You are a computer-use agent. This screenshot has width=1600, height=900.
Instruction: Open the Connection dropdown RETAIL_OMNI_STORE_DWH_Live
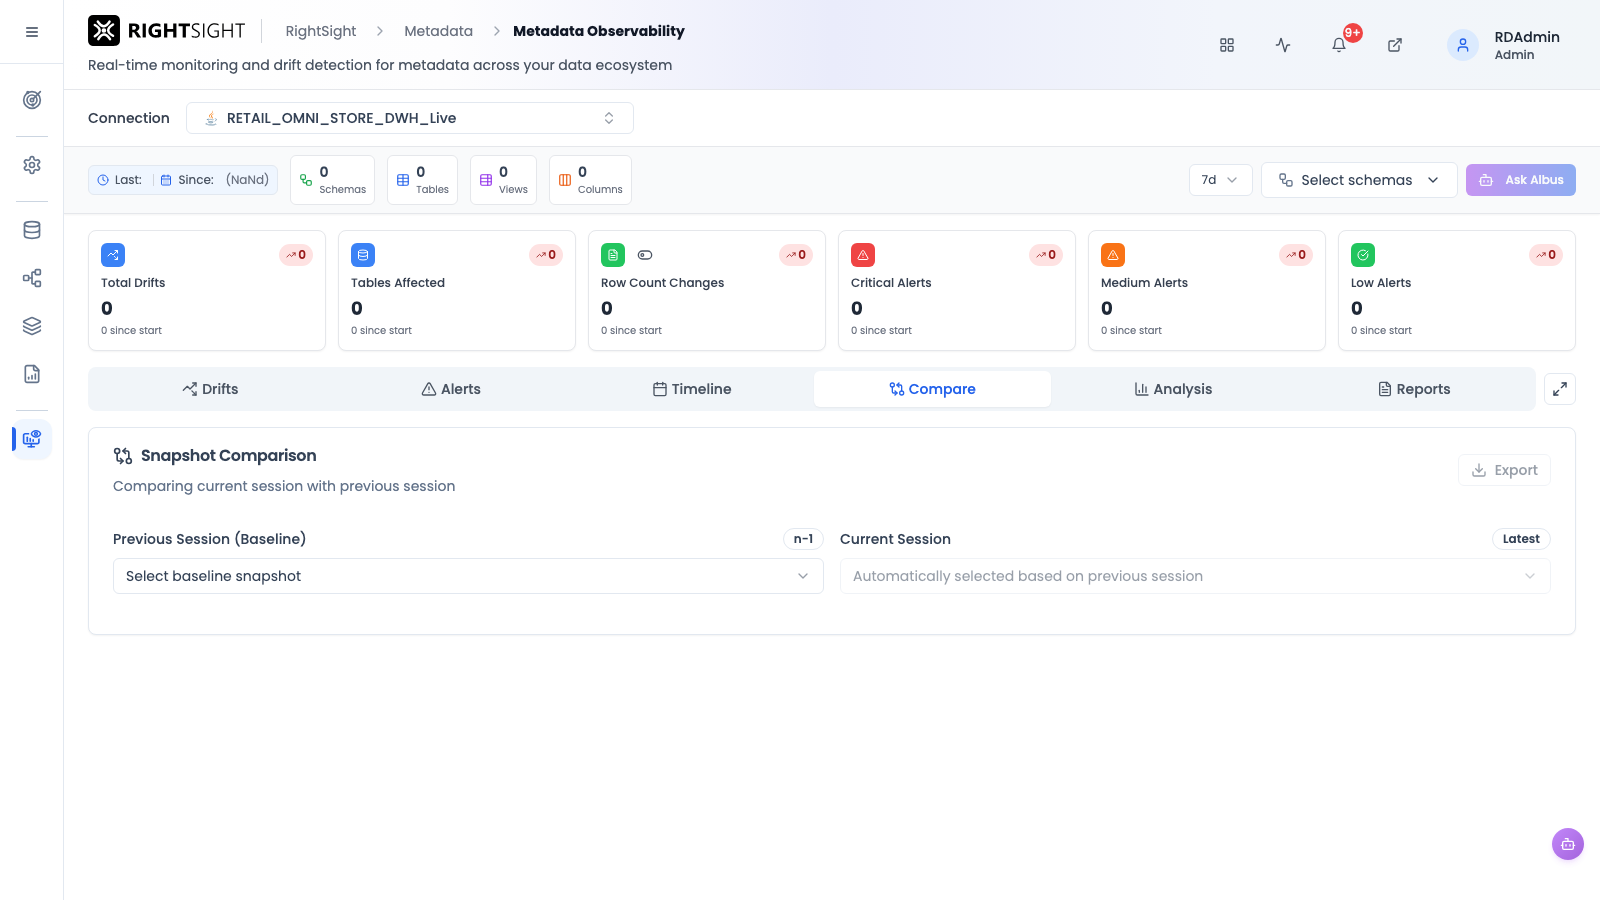pyautogui.click(x=410, y=118)
